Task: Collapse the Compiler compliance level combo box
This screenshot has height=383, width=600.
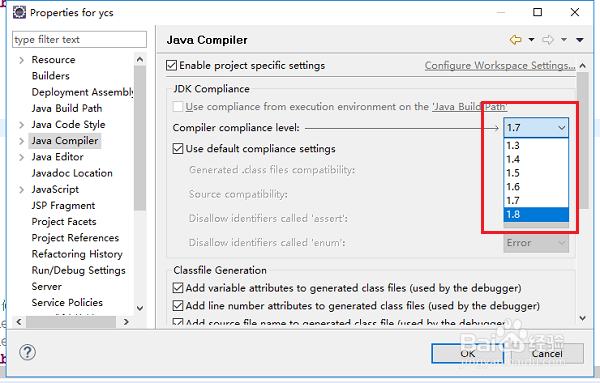Action: pyautogui.click(x=536, y=128)
